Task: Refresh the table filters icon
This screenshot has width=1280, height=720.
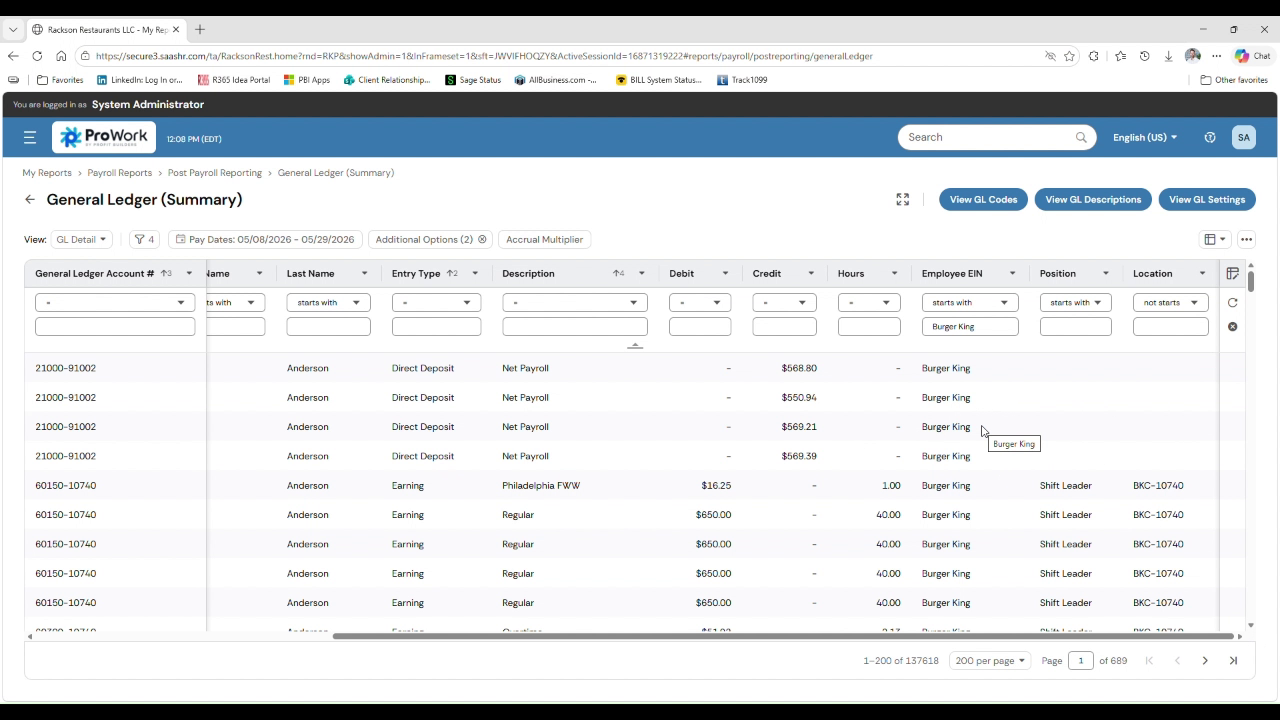Action: pyautogui.click(x=1232, y=302)
